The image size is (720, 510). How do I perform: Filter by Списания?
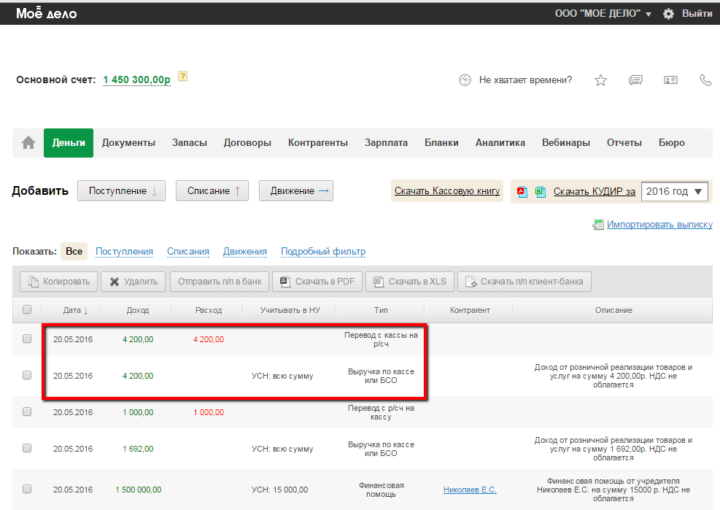coord(188,252)
